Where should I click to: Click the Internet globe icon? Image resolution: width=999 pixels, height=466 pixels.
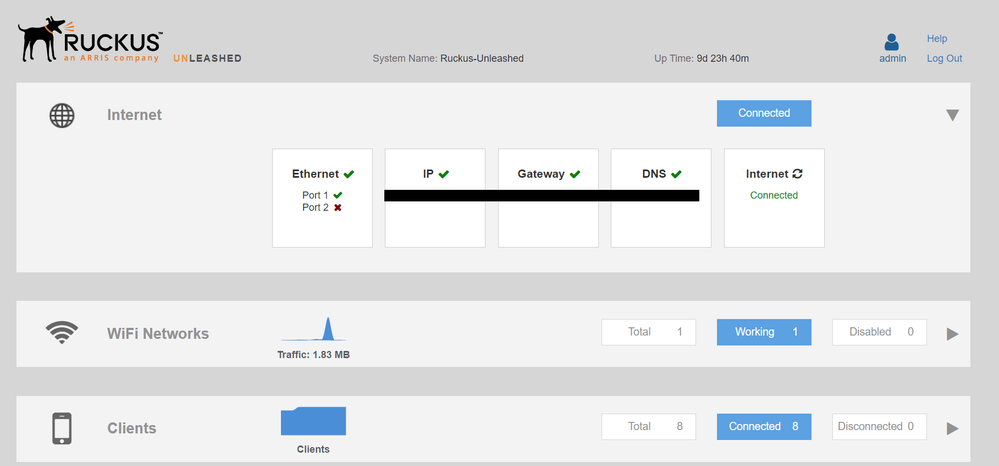(62, 115)
